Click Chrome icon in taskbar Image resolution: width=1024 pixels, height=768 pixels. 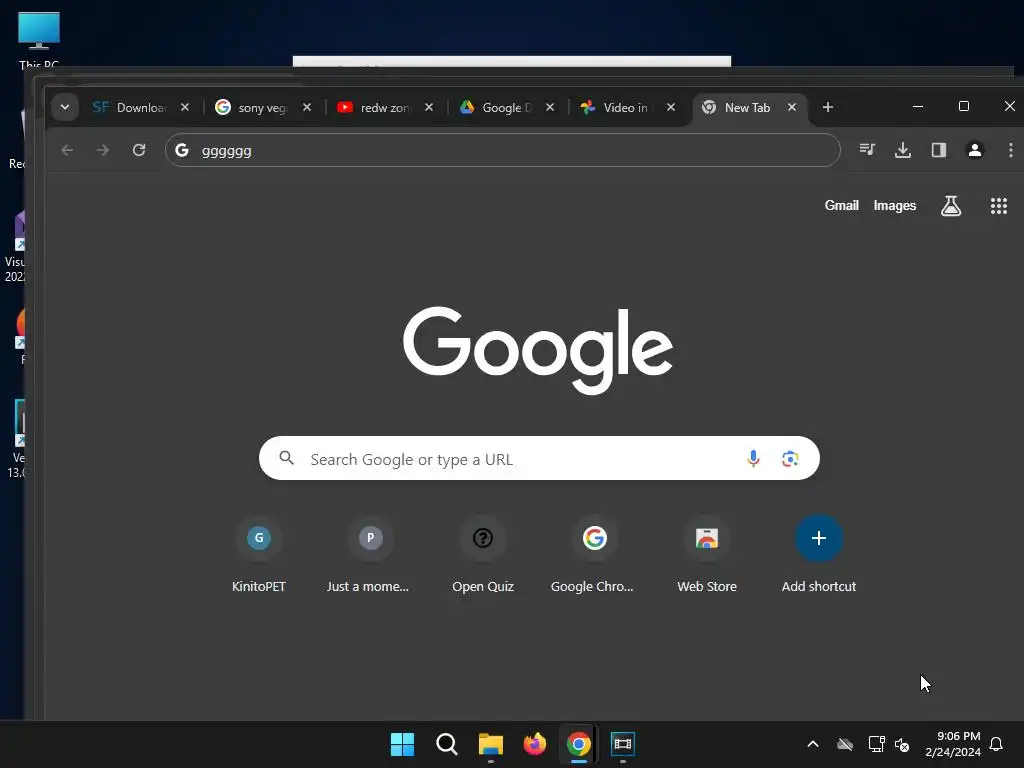(x=579, y=744)
